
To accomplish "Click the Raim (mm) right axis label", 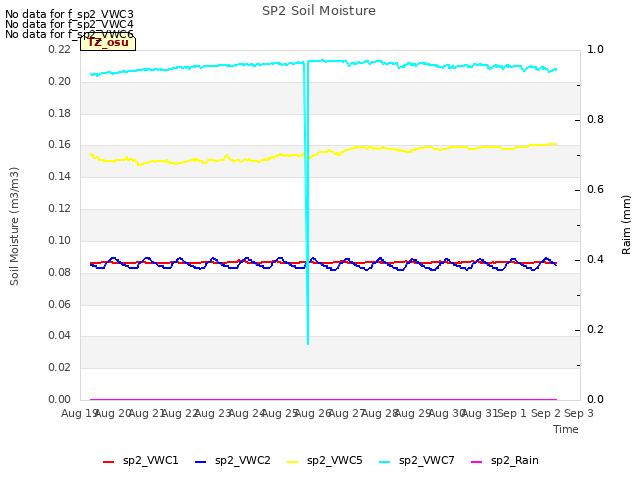I will (x=626, y=225).
